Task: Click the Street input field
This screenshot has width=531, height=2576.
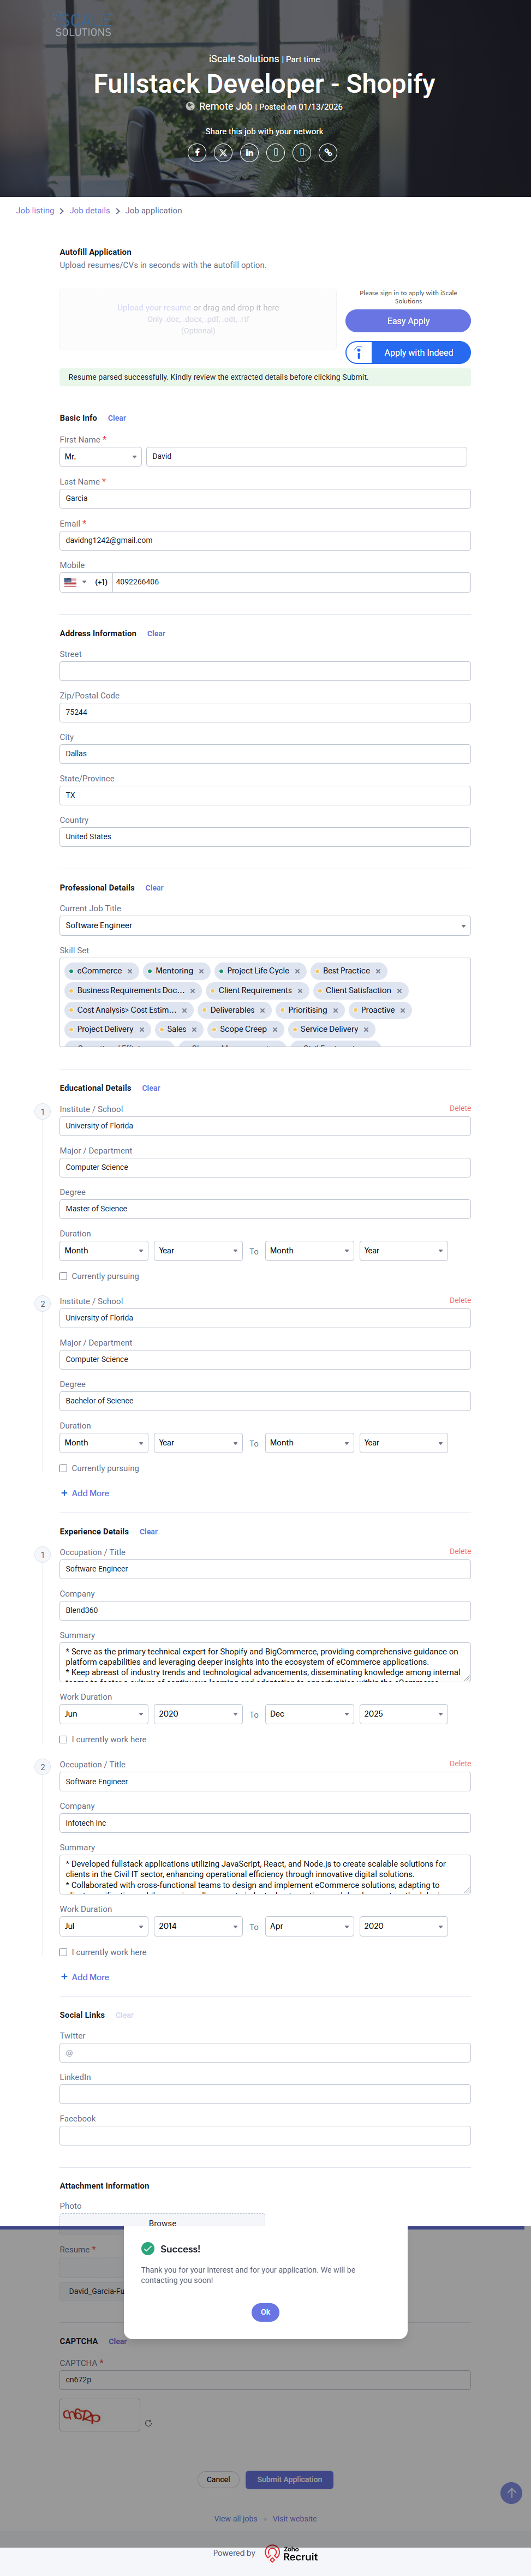Action: 265,671
